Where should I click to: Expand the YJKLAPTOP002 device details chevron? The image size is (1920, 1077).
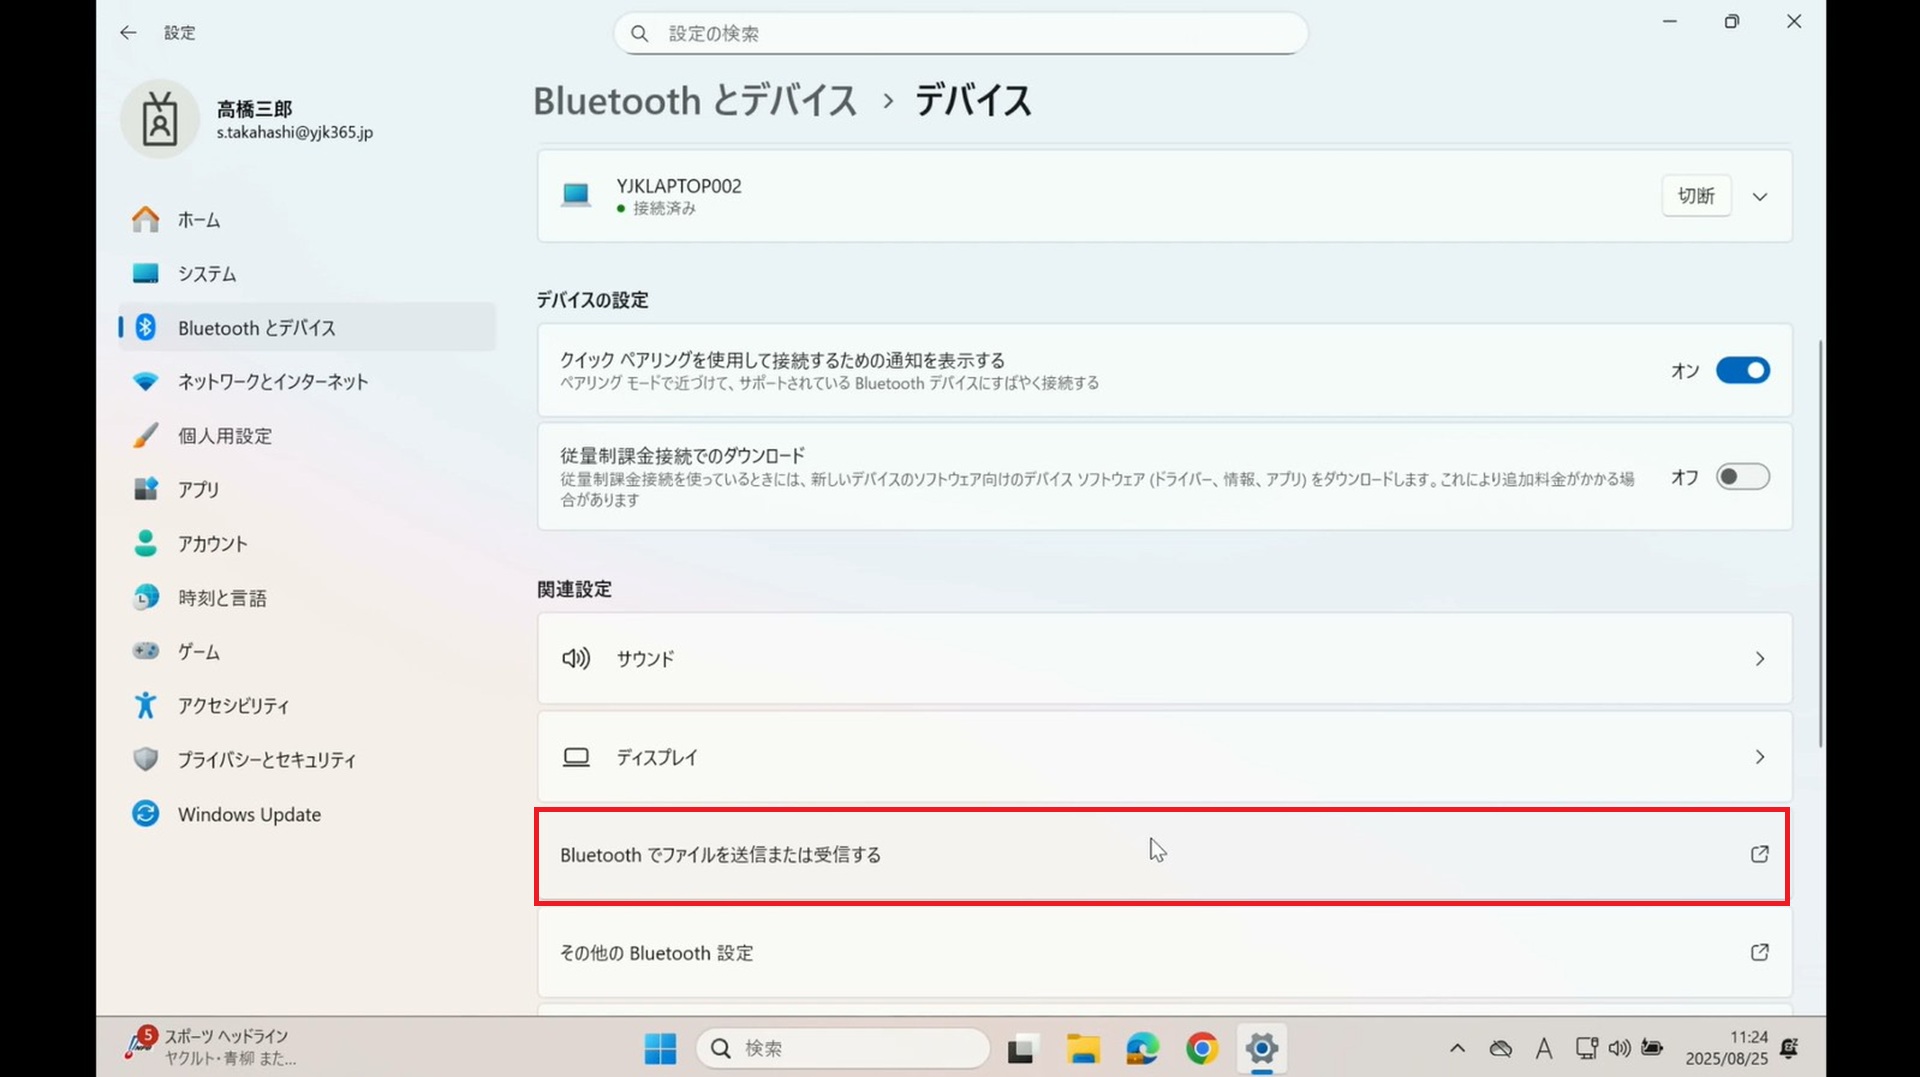(1760, 196)
